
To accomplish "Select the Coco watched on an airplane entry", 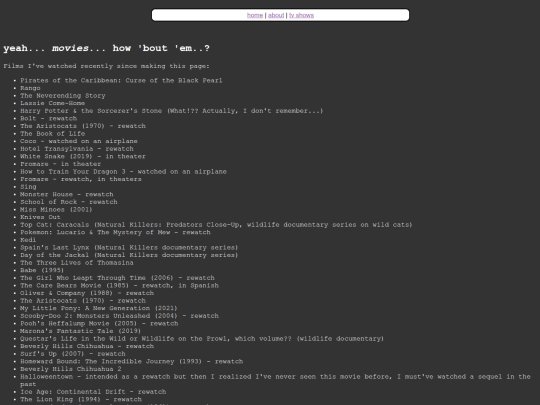I will pyautogui.click(x=79, y=141).
